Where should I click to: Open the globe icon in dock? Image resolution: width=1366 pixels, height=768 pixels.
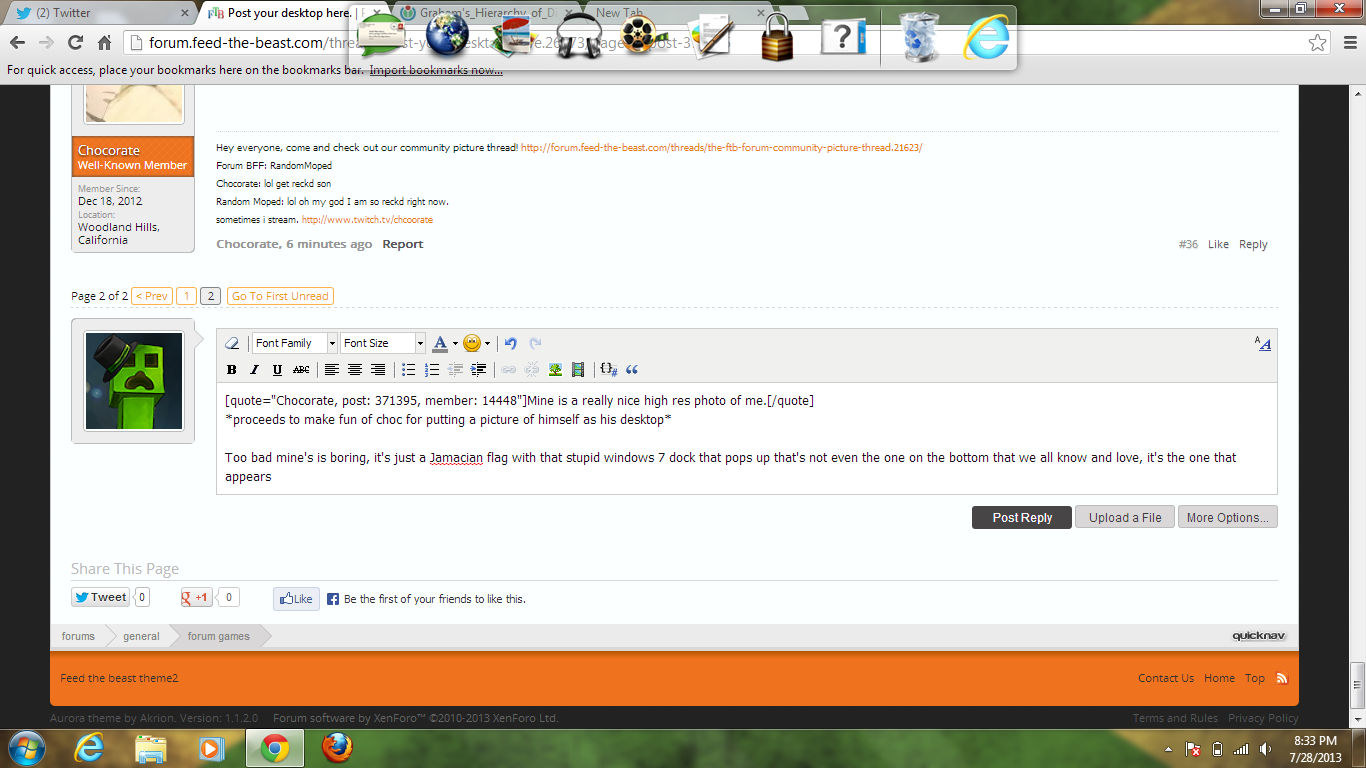pyautogui.click(x=447, y=36)
